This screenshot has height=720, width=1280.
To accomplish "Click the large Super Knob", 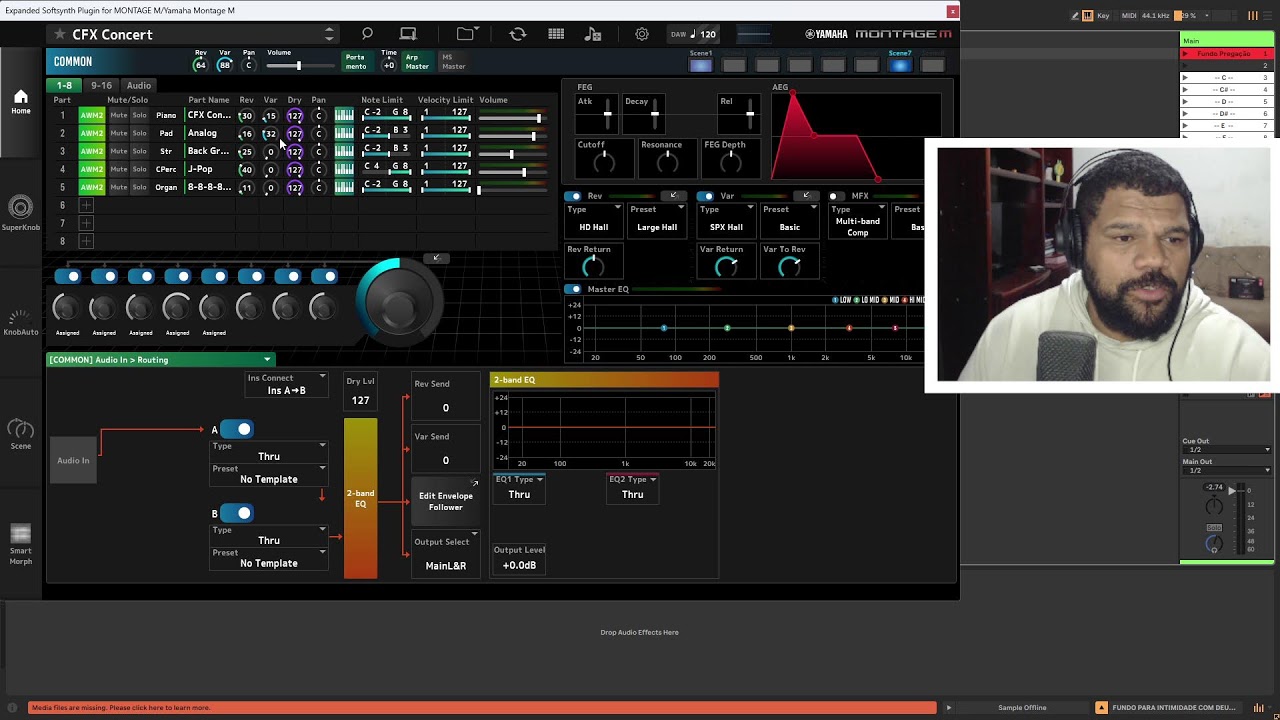I will point(399,304).
